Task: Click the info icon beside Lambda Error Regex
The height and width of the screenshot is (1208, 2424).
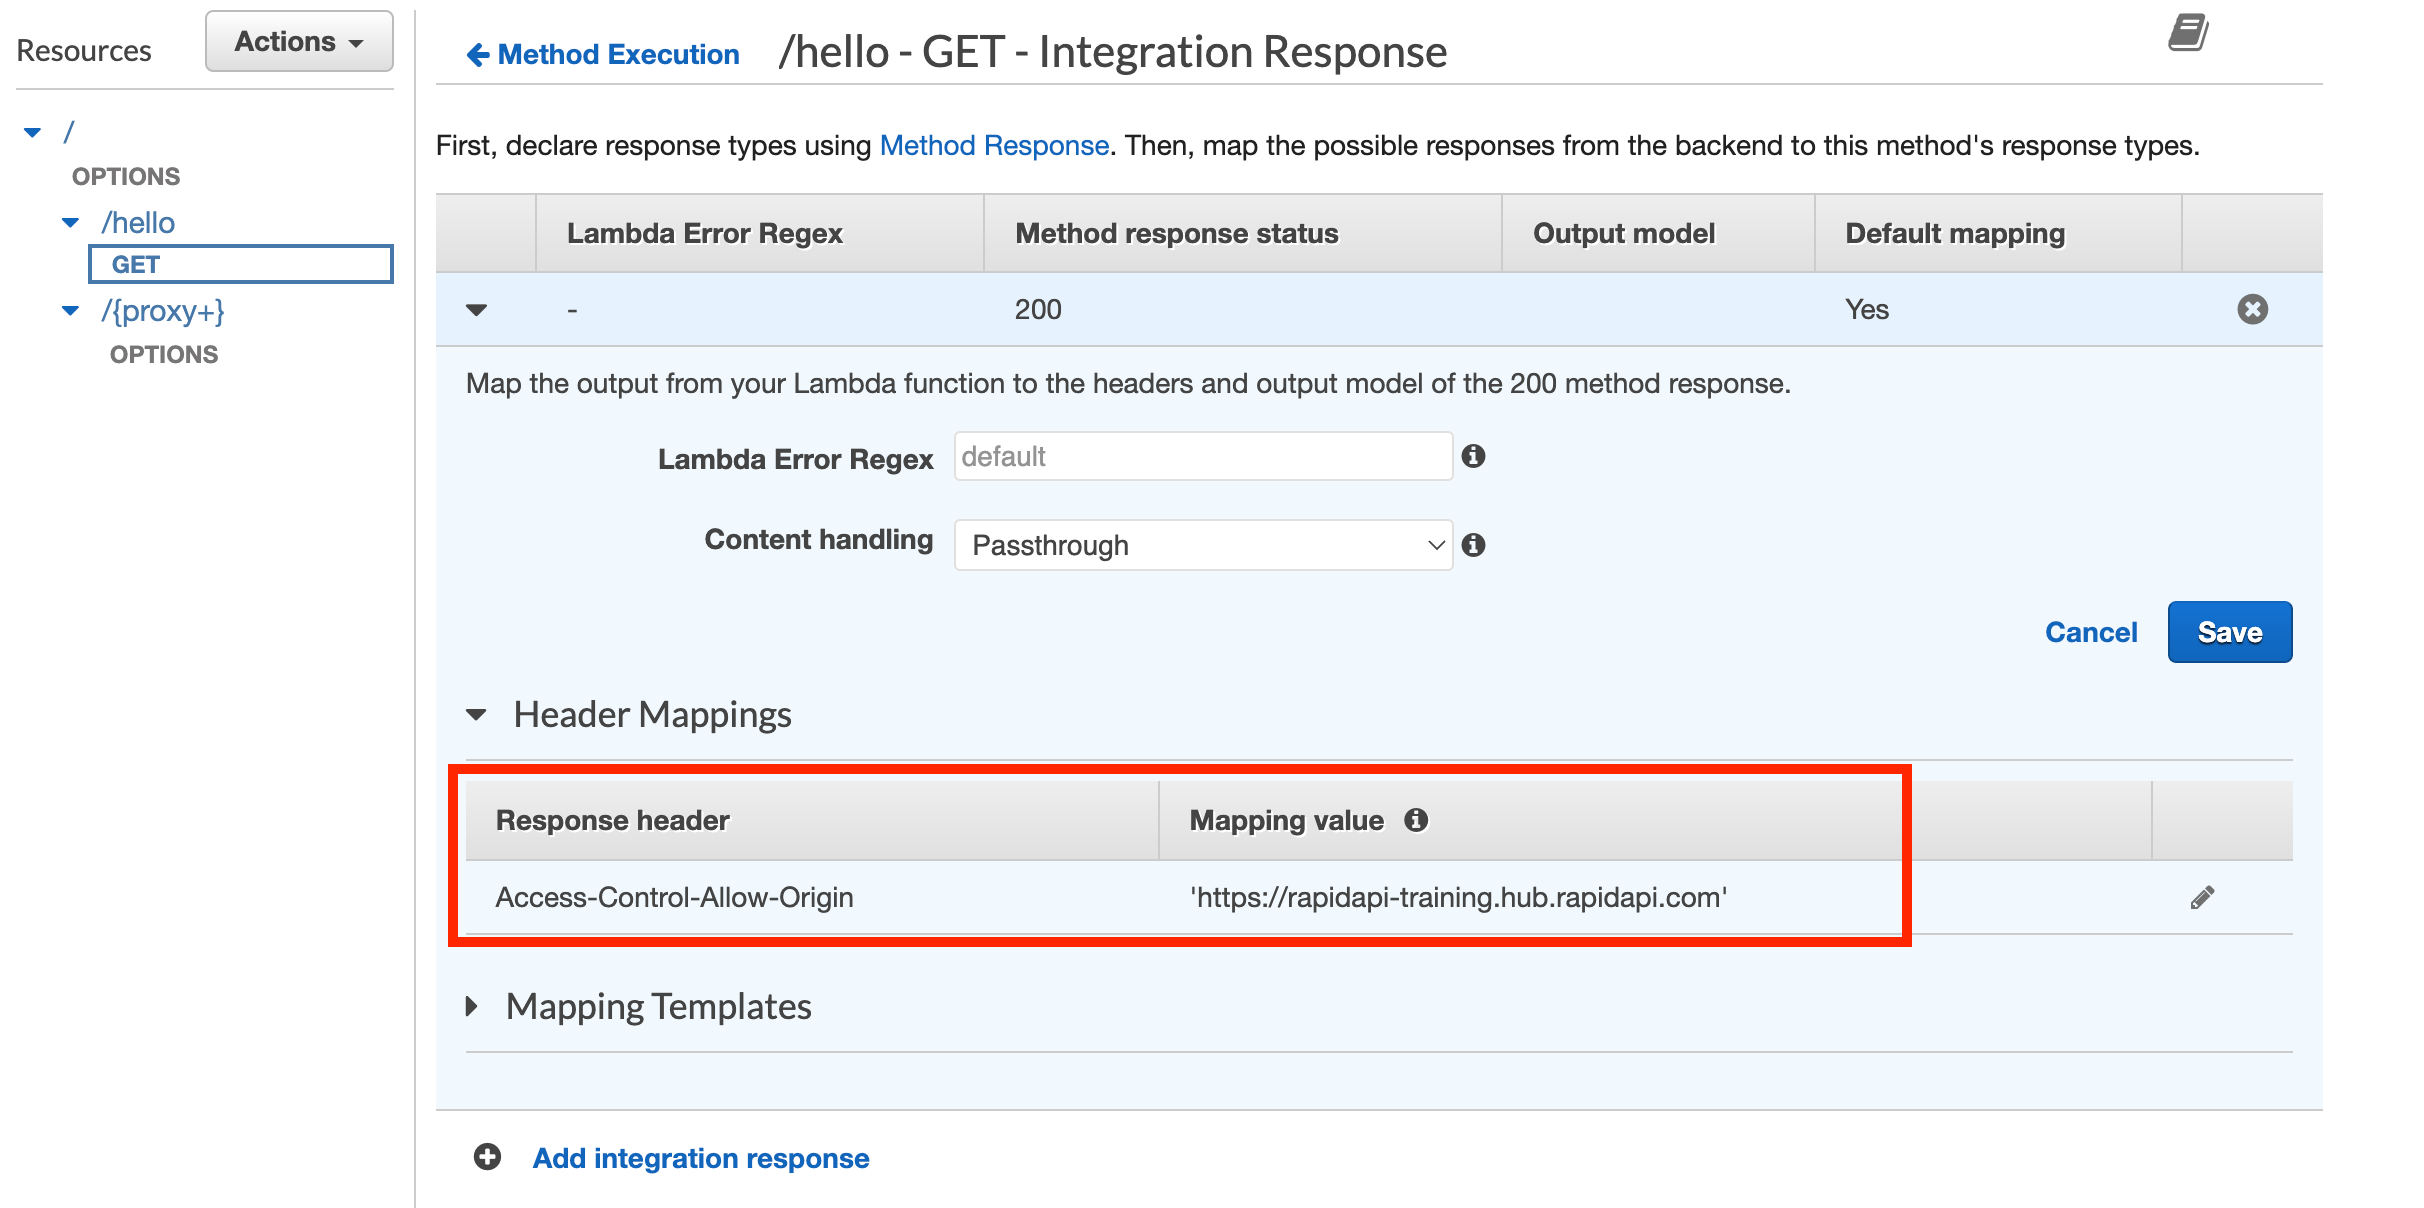Action: pos(1473,456)
